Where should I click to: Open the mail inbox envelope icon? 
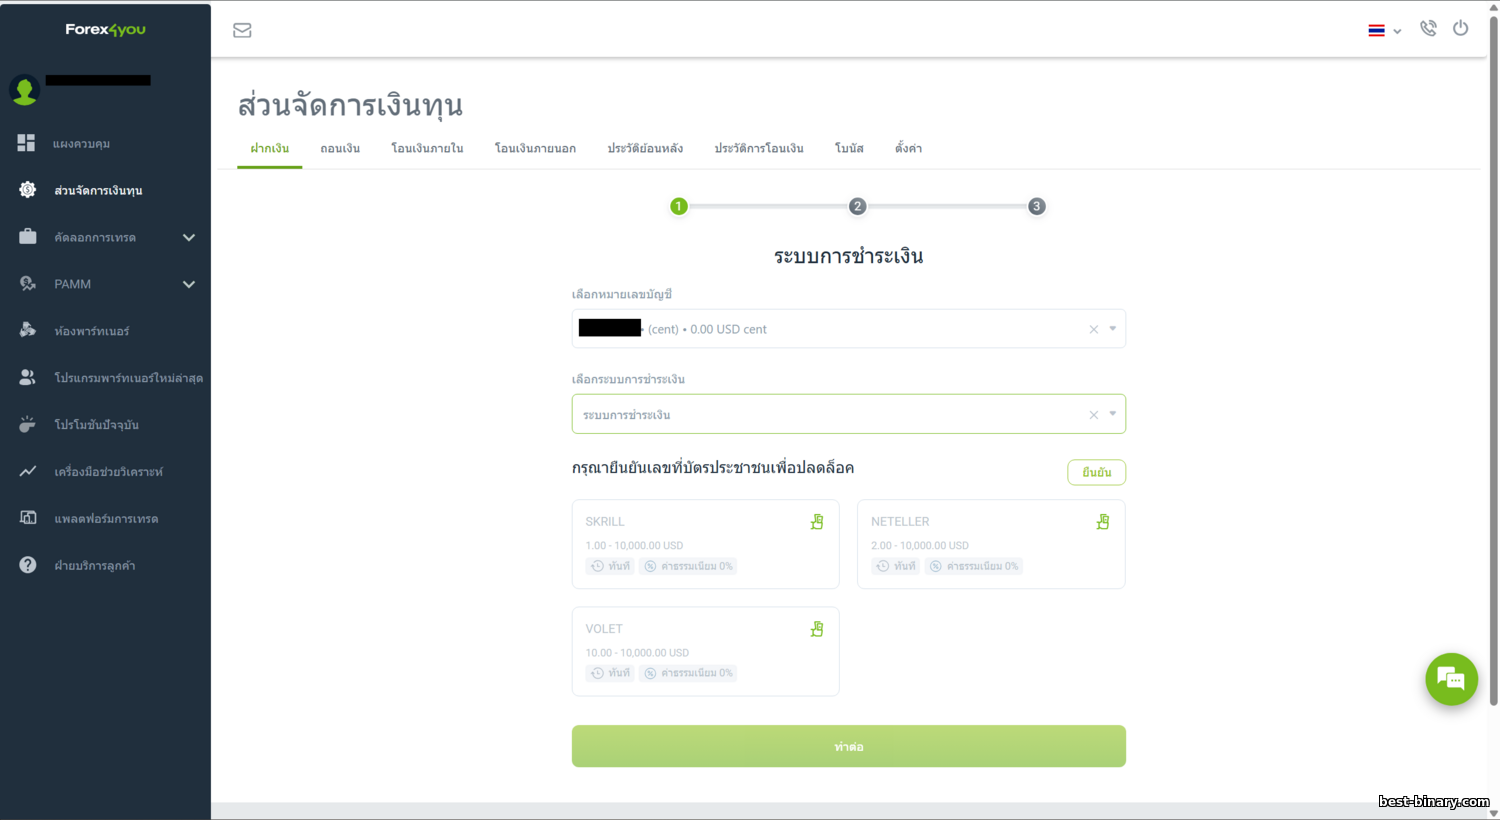(x=242, y=30)
